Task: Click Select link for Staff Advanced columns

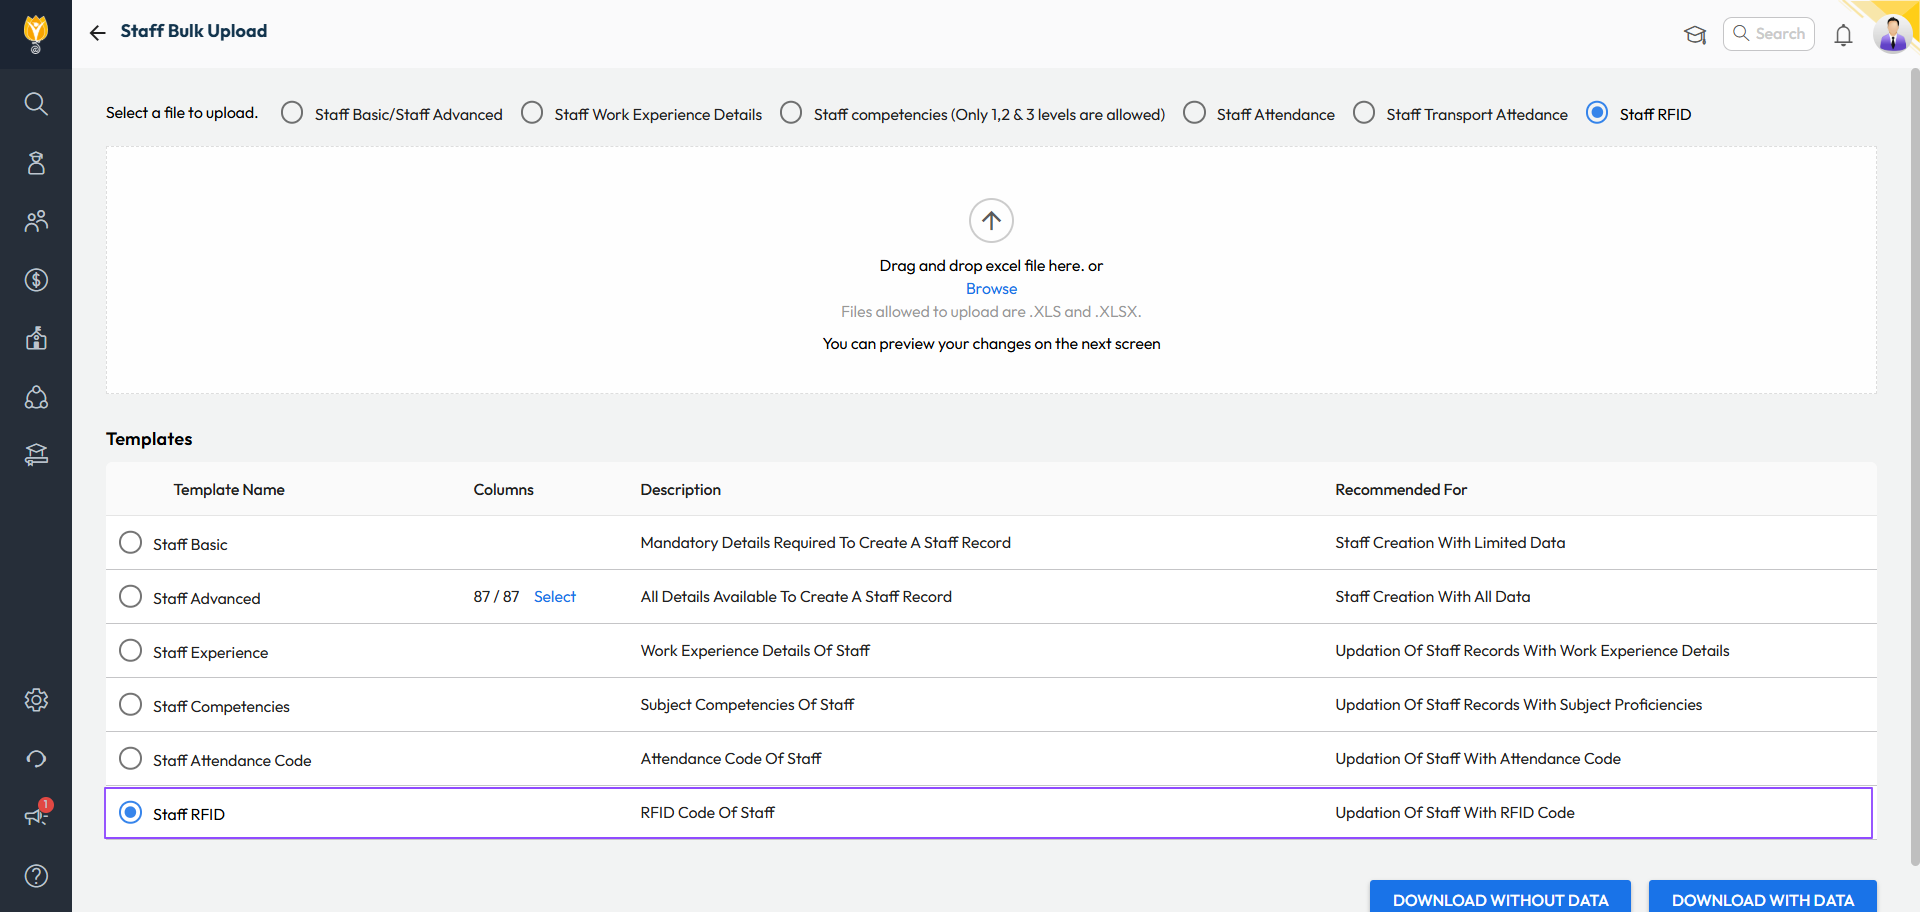Action: [555, 597]
